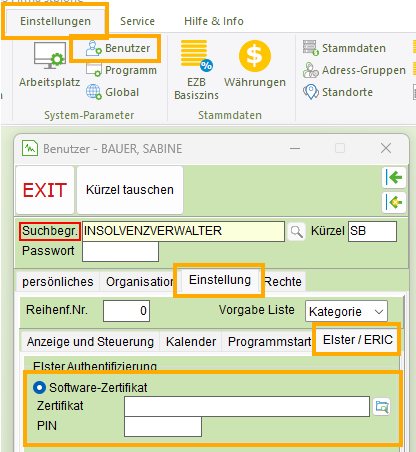
Task: Click the Kürzel tauschen button
Action: click(130, 190)
